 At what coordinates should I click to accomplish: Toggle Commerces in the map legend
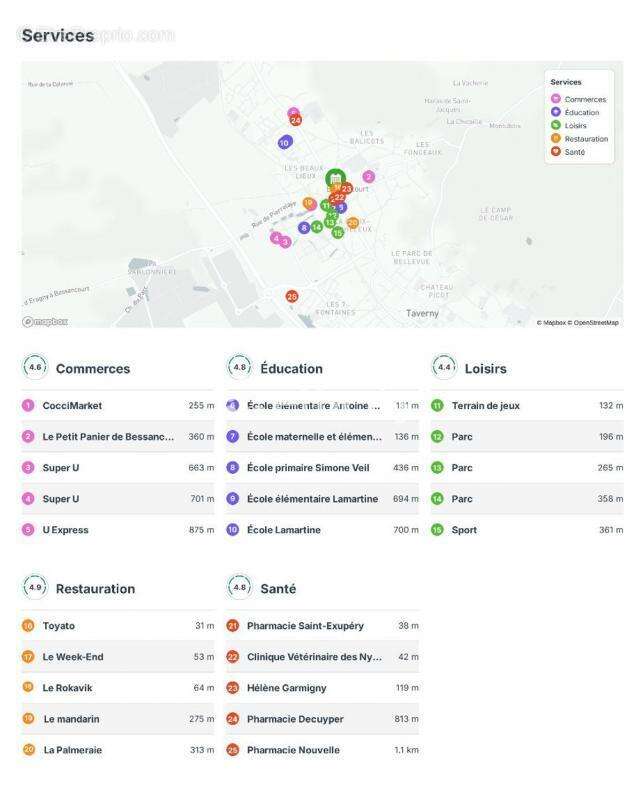[584, 99]
